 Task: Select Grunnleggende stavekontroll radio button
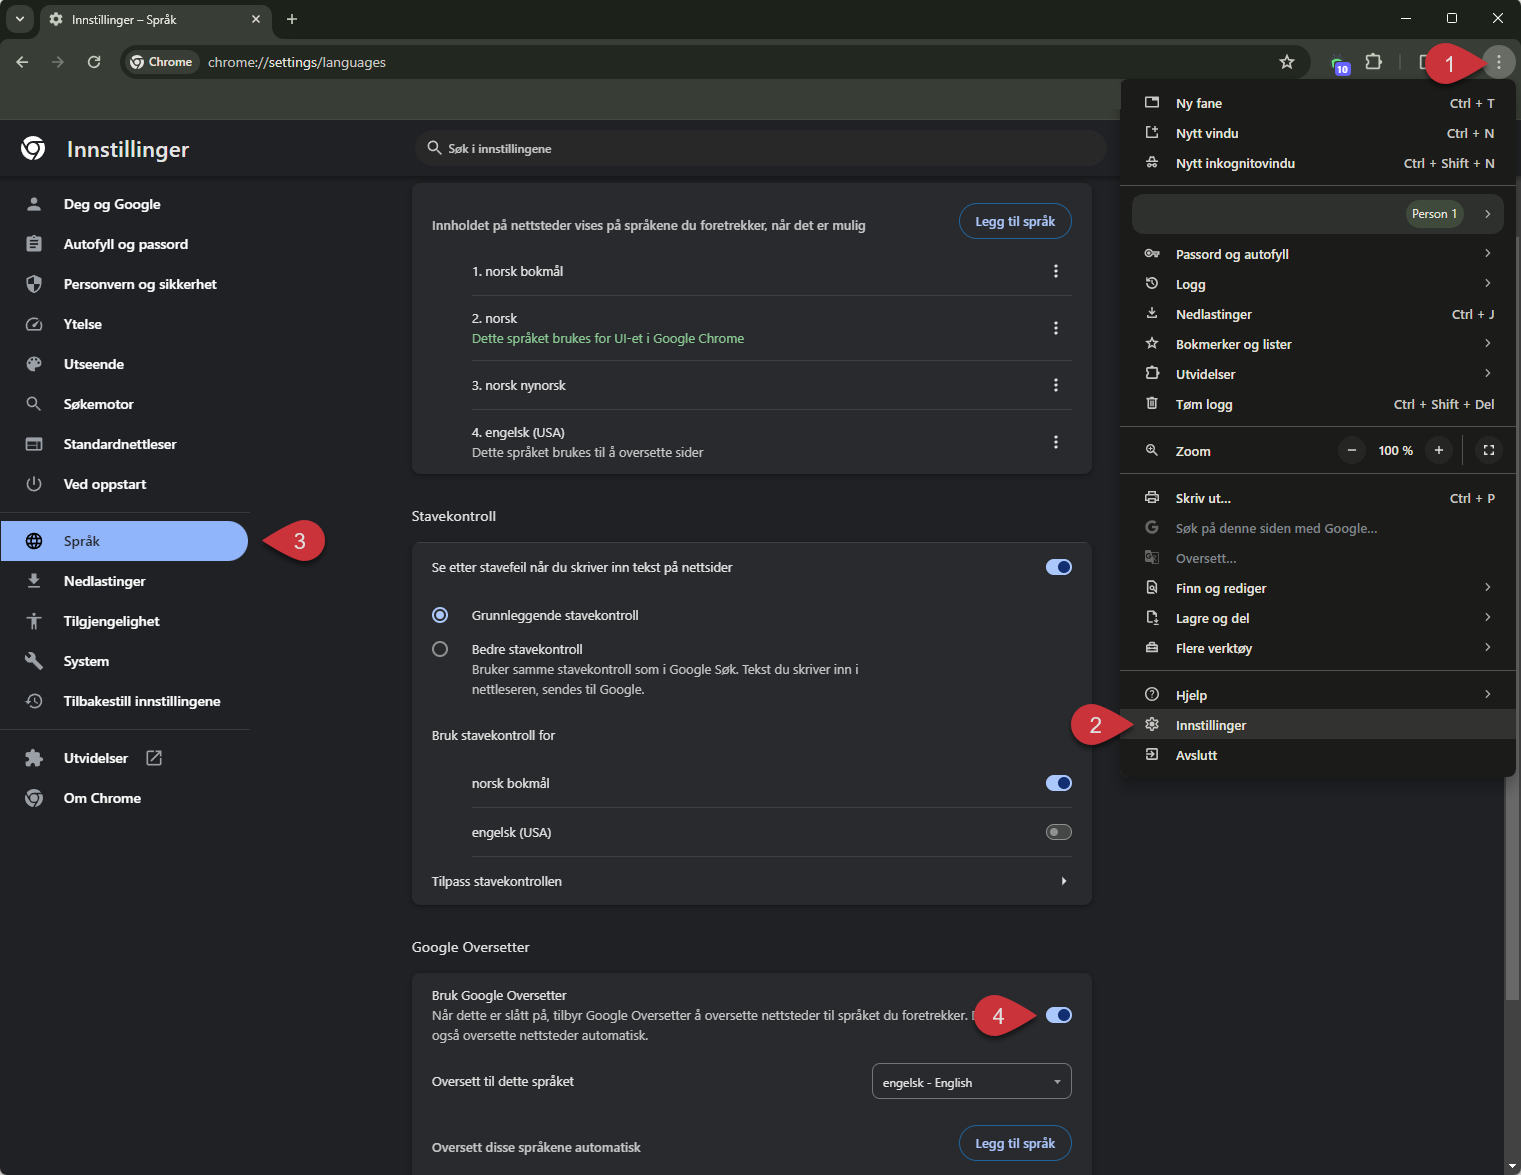click(440, 615)
